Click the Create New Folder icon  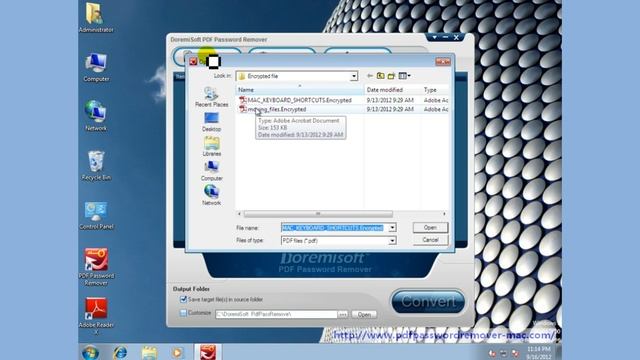click(x=391, y=76)
